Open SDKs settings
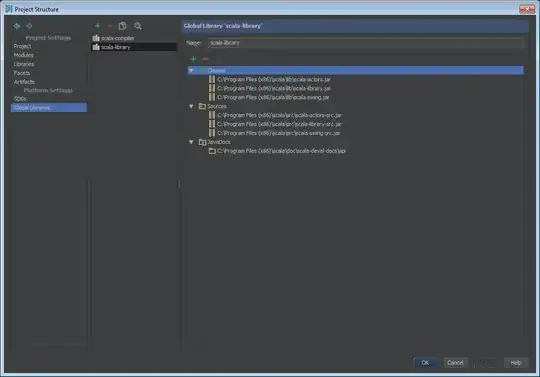The image size is (540, 377). [x=20, y=98]
